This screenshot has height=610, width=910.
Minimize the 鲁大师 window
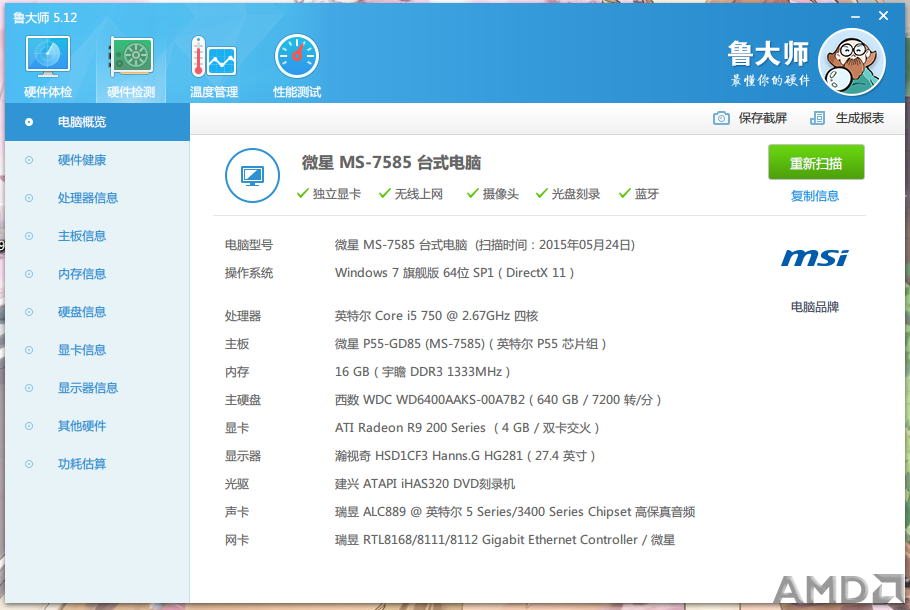pyautogui.click(x=855, y=17)
